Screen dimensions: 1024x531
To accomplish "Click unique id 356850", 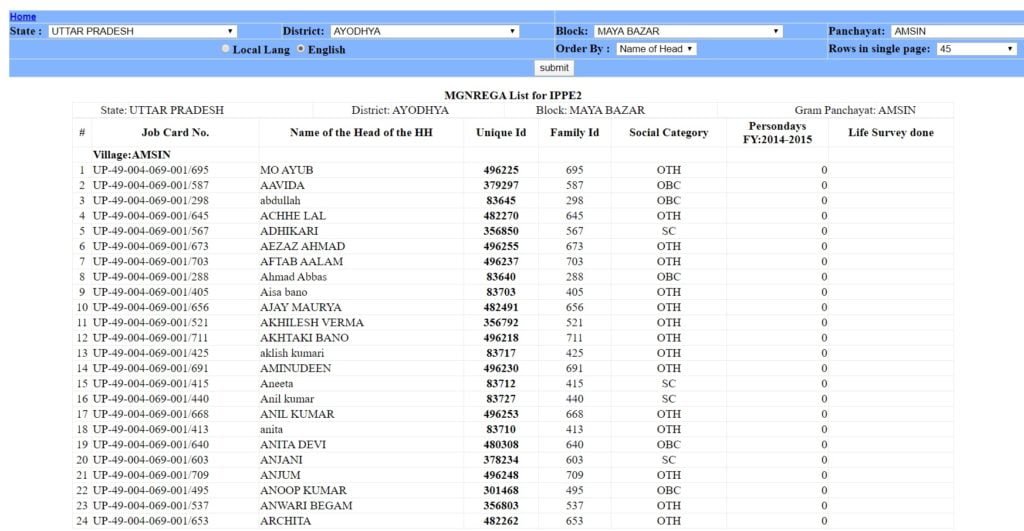I will click(501, 231).
